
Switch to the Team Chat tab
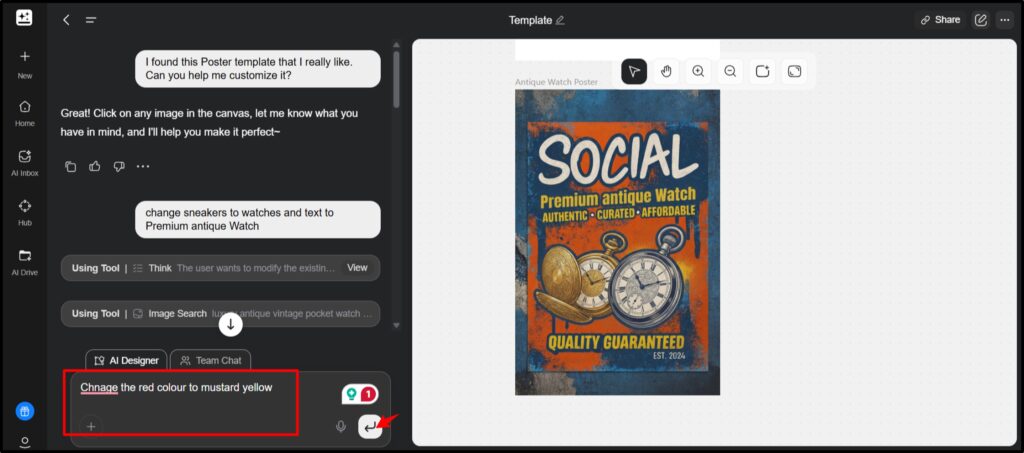210,360
